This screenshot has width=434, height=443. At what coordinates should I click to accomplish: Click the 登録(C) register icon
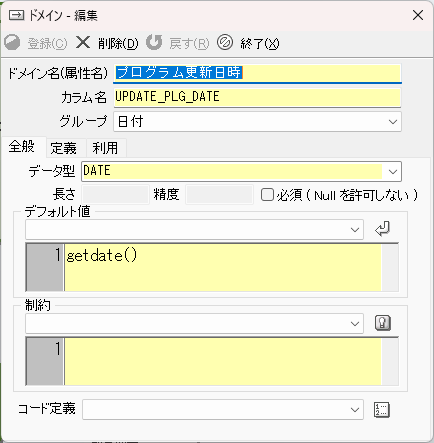click(12, 43)
